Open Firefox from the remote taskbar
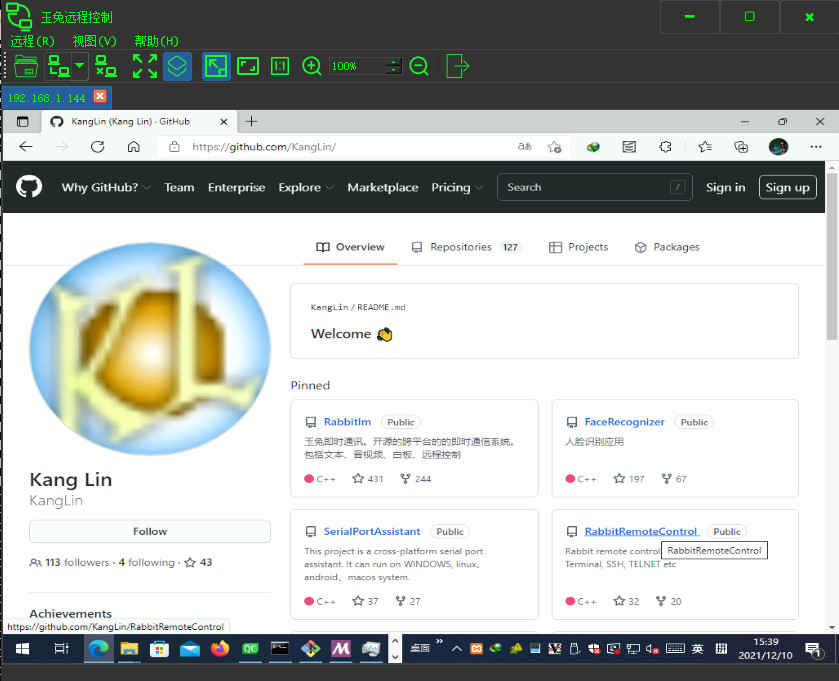 (220, 649)
